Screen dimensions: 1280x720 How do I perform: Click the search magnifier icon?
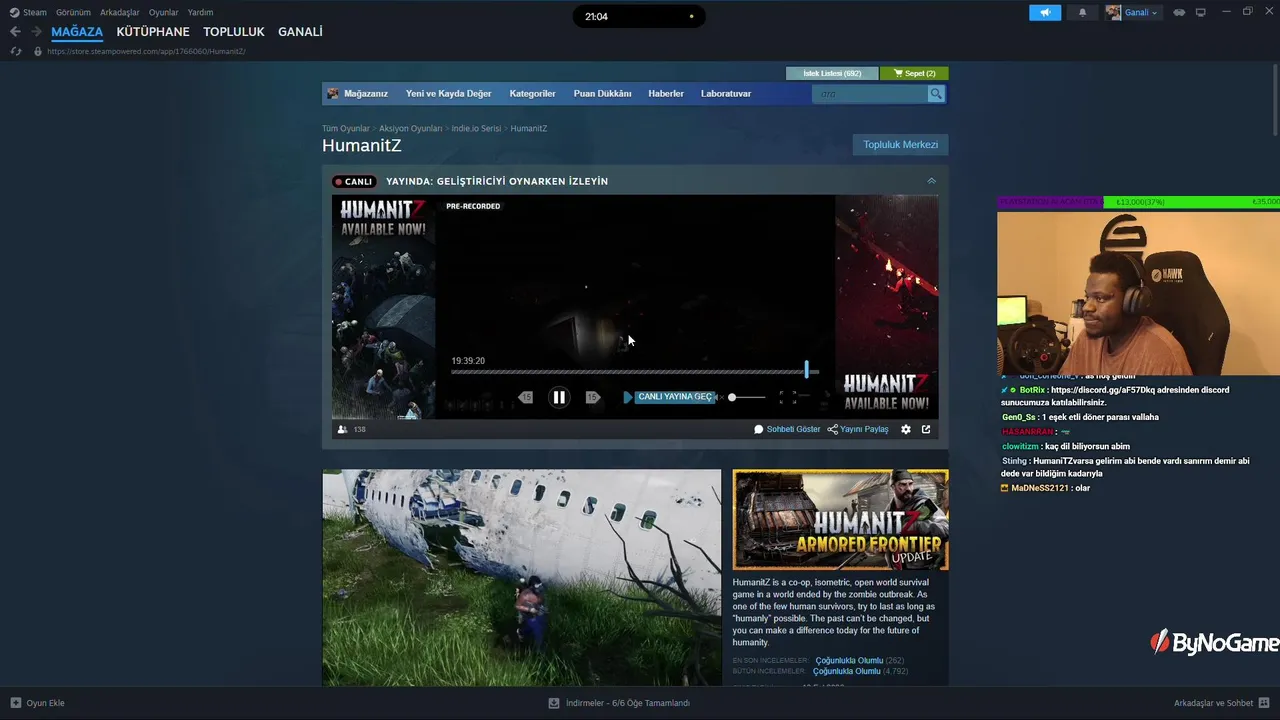click(936, 94)
